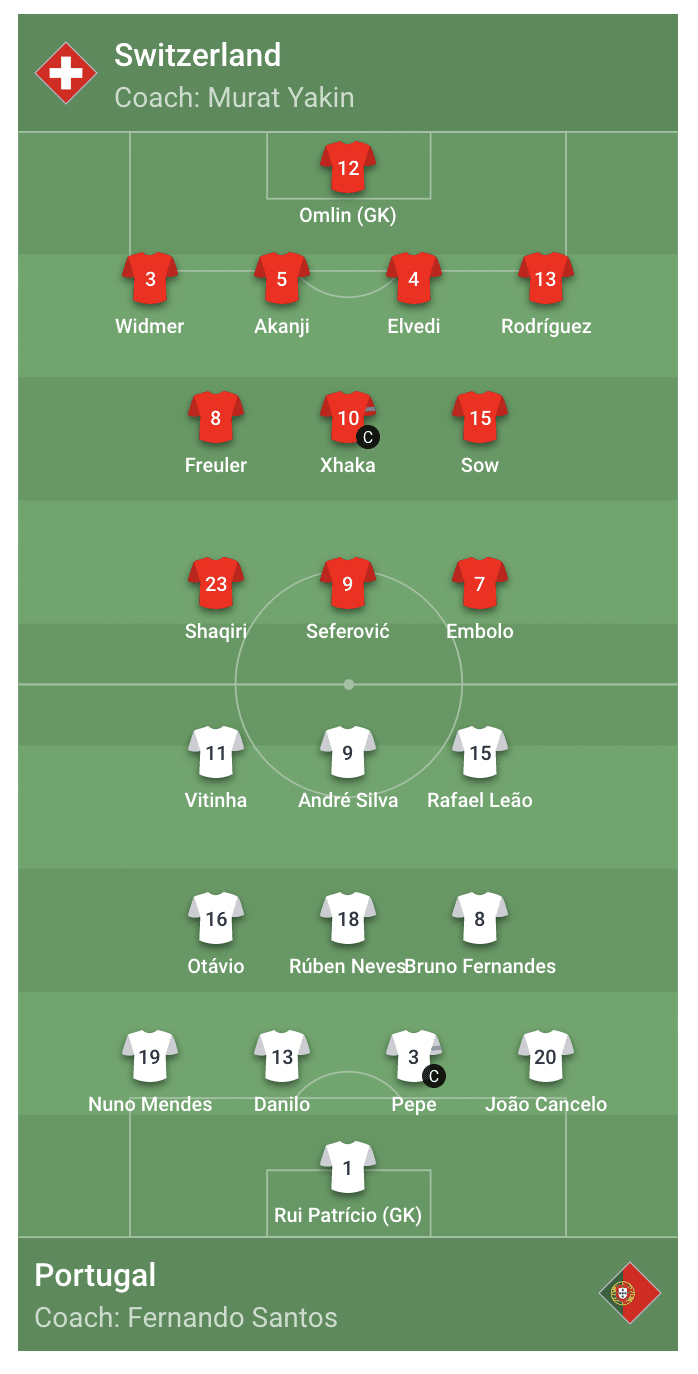This screenshot has height=1374, width=698.
Task: Click Bruno Fernandes' number 8 jersey
Action: pyautogui.click(x=480, y=918)
